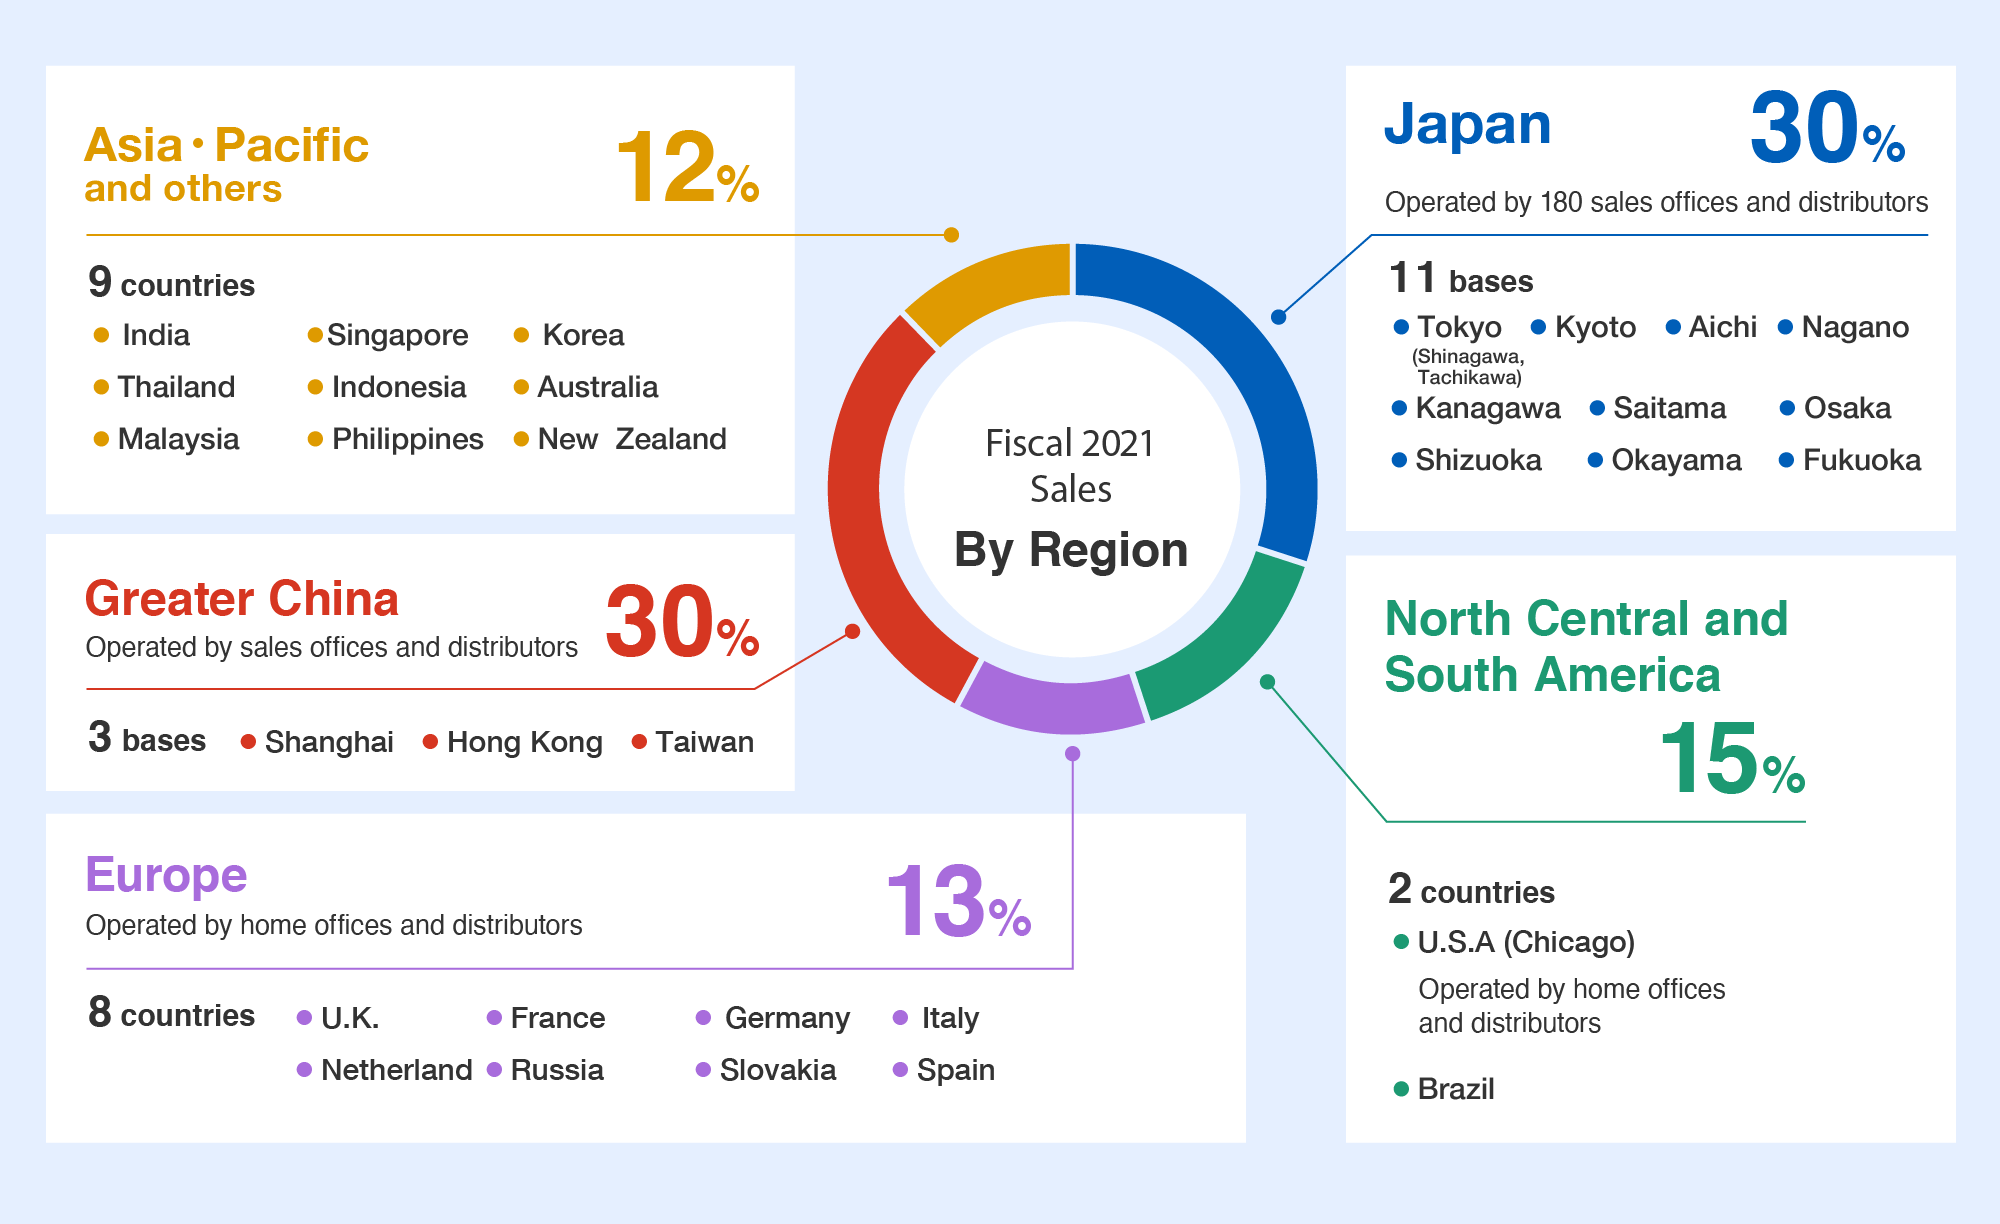This screenshot has height=1224, width=2000.
Task: Select Brazil under Americas countries
Action: click(x=1455, y=1089)
